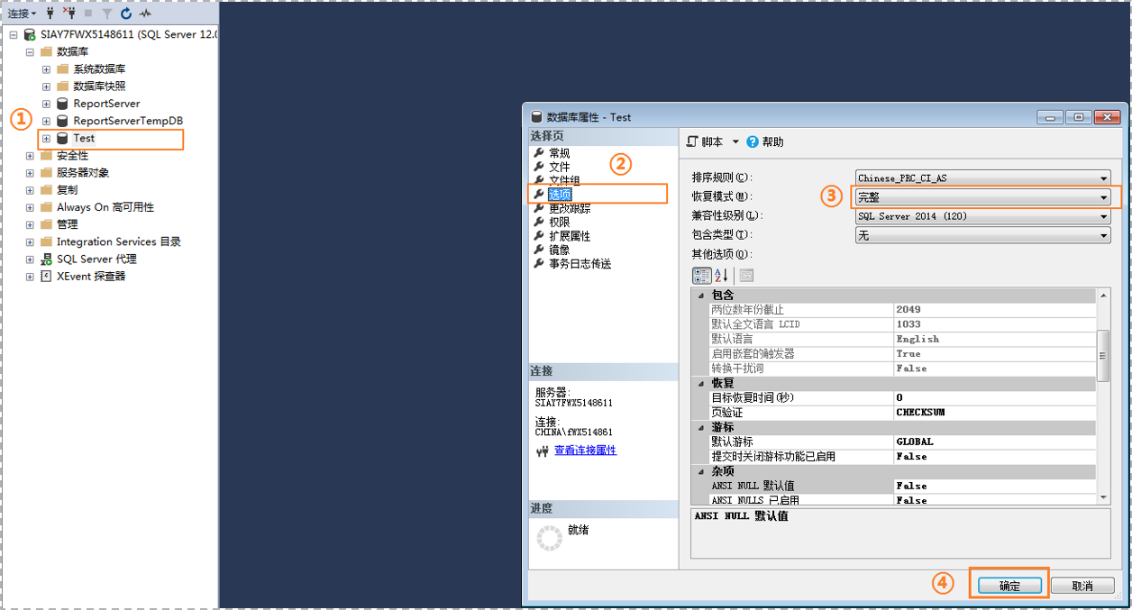
Task: Select the 扩展属性 page
Action: pyautogui.click(x=570, y=236)
